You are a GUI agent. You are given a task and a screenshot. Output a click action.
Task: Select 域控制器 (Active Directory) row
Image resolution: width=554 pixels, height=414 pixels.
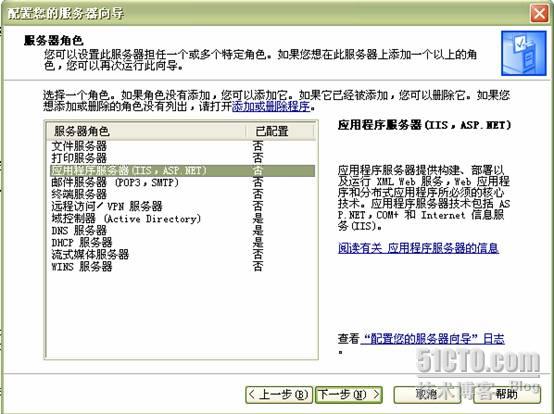pos(182,218)
